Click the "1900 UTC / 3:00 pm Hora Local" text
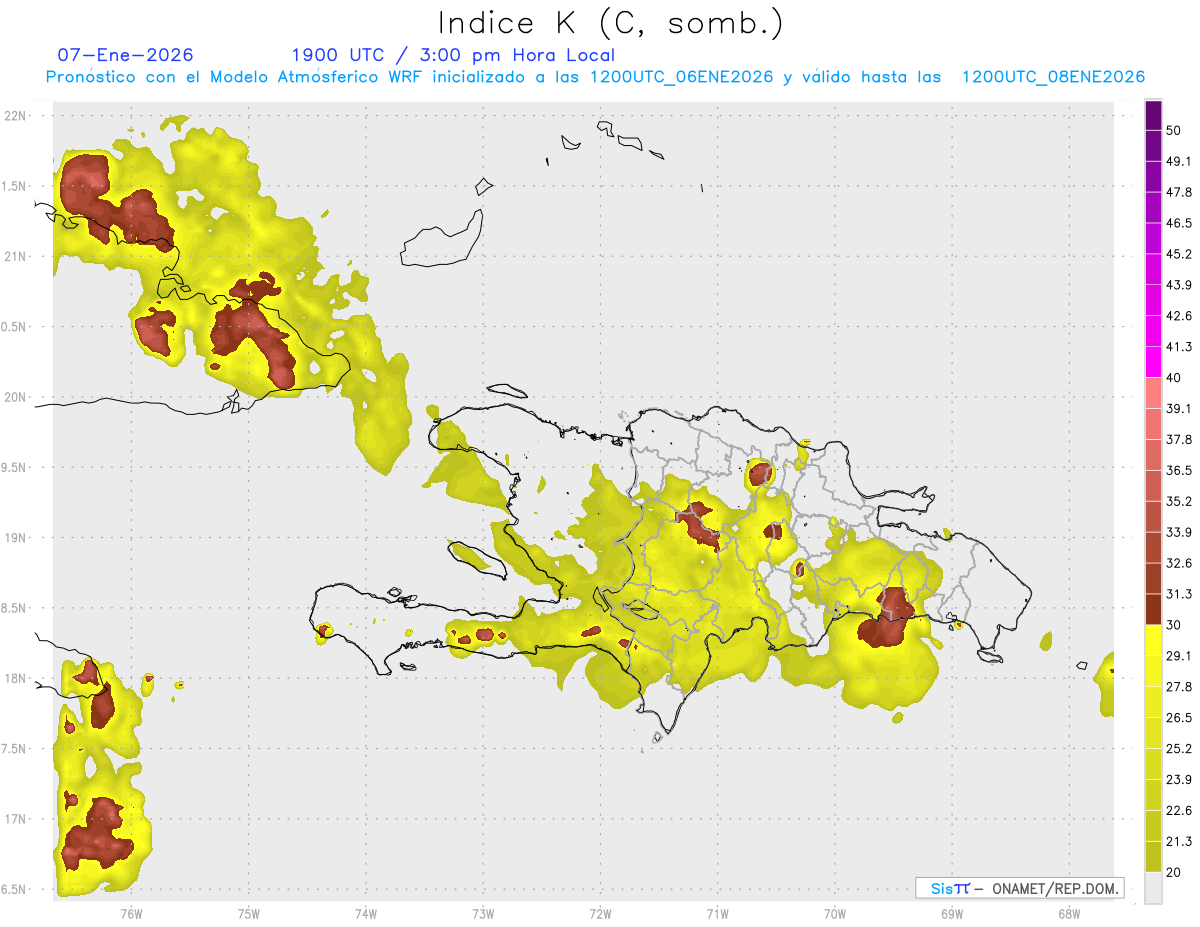The width and height of the screenshot is (1200, 927). click(453, 55)
